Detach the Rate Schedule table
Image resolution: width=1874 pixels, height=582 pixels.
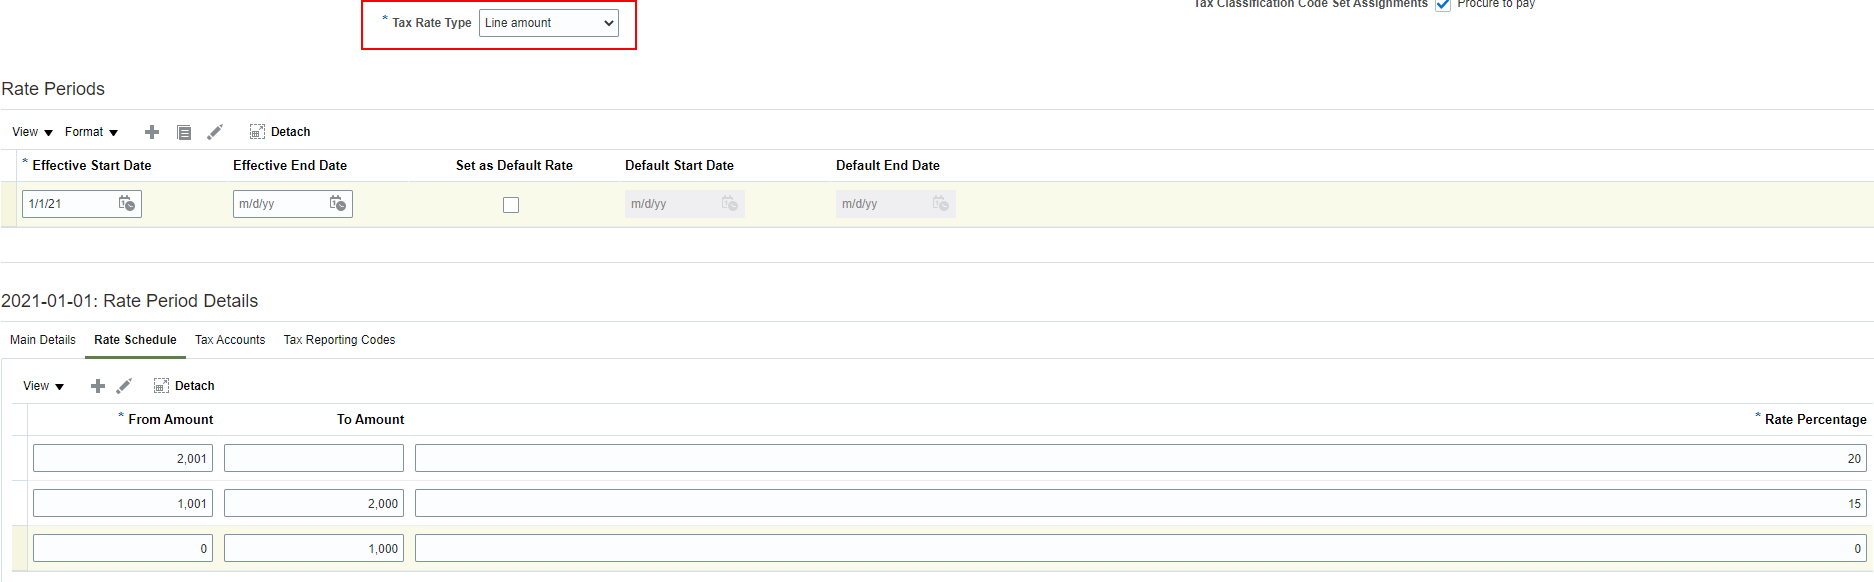point(184,386)
